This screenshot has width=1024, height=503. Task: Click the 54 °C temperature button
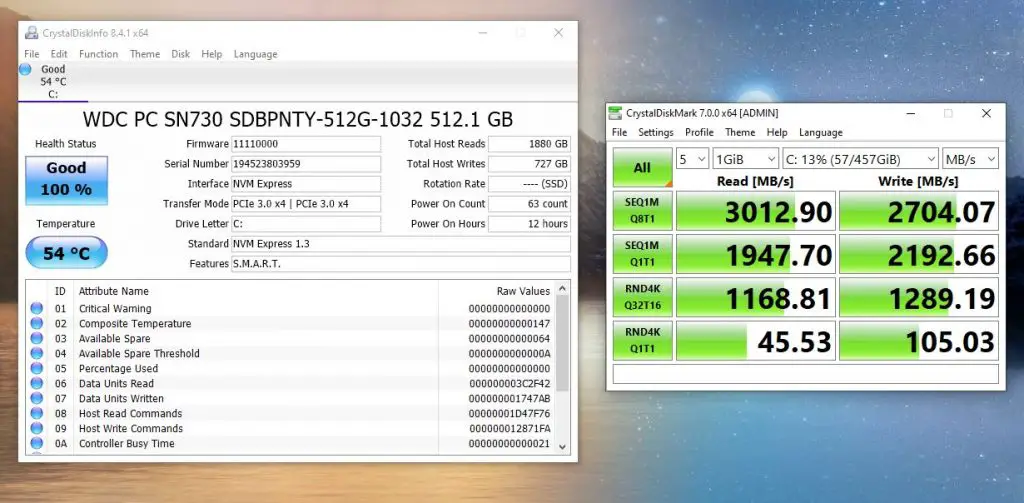point(67,253)
